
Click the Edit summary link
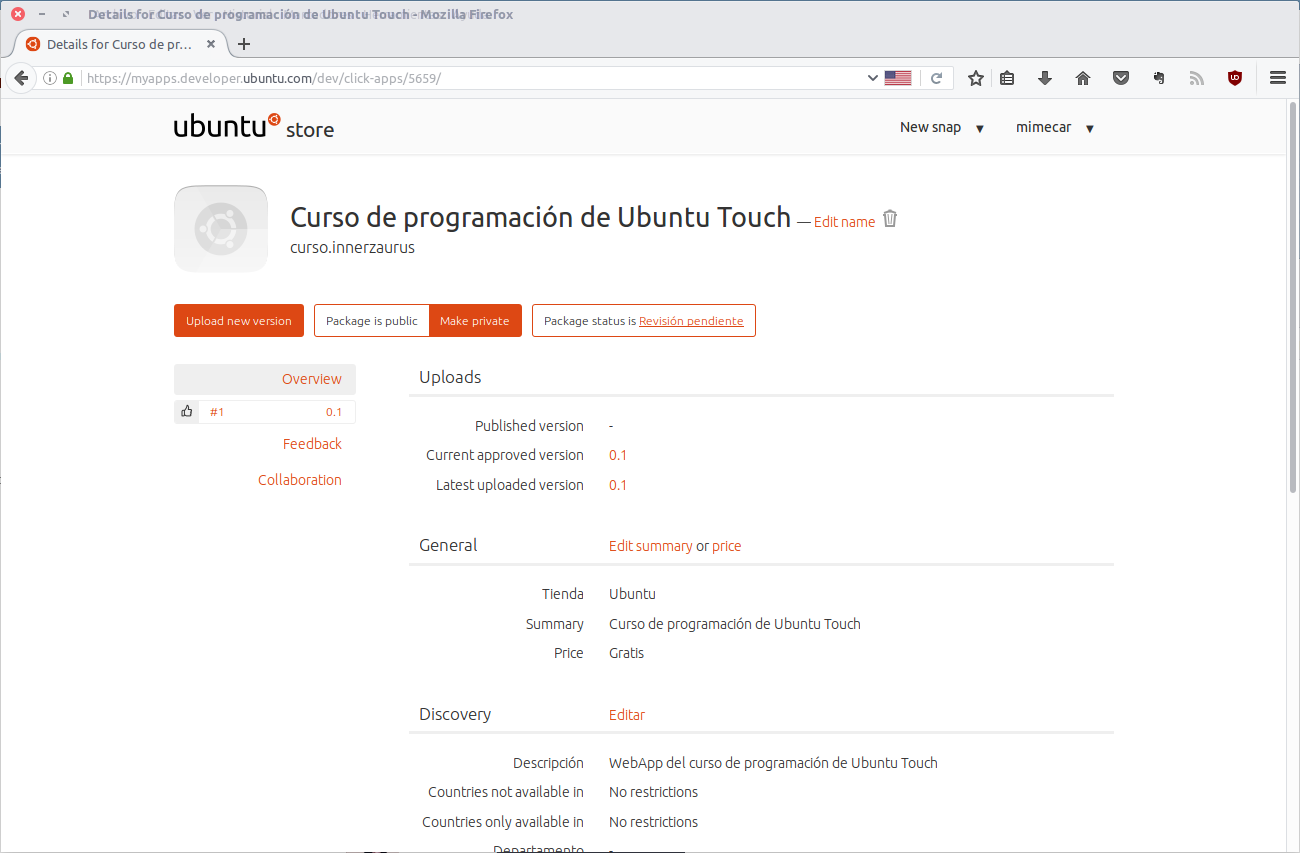[650, 546]
